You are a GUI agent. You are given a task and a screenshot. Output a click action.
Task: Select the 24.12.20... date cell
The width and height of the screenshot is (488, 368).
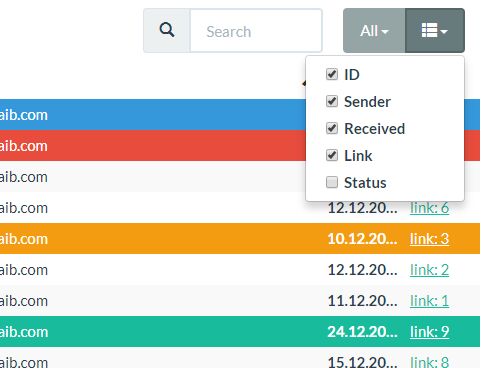(362, 332)
